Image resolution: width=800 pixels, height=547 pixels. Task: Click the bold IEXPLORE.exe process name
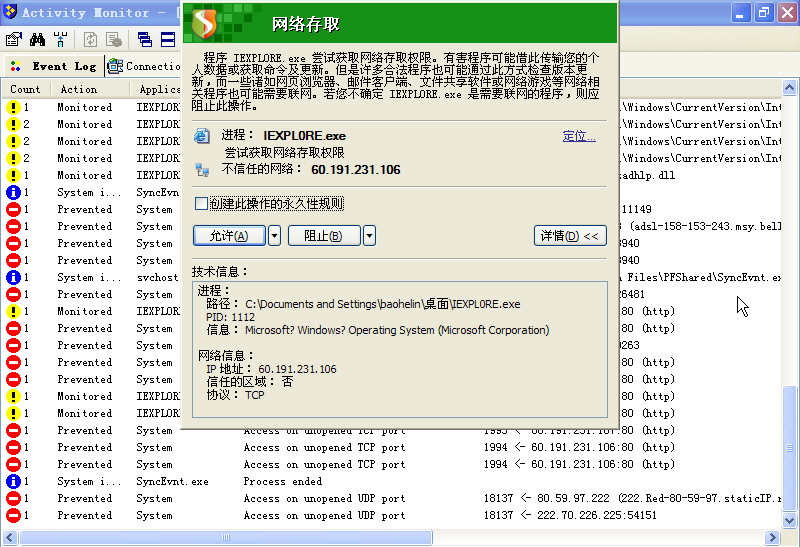305,136
